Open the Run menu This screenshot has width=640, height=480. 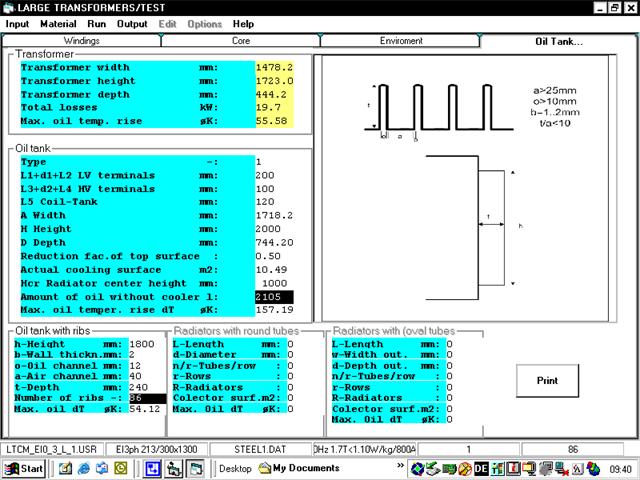[x=97, y=24]
